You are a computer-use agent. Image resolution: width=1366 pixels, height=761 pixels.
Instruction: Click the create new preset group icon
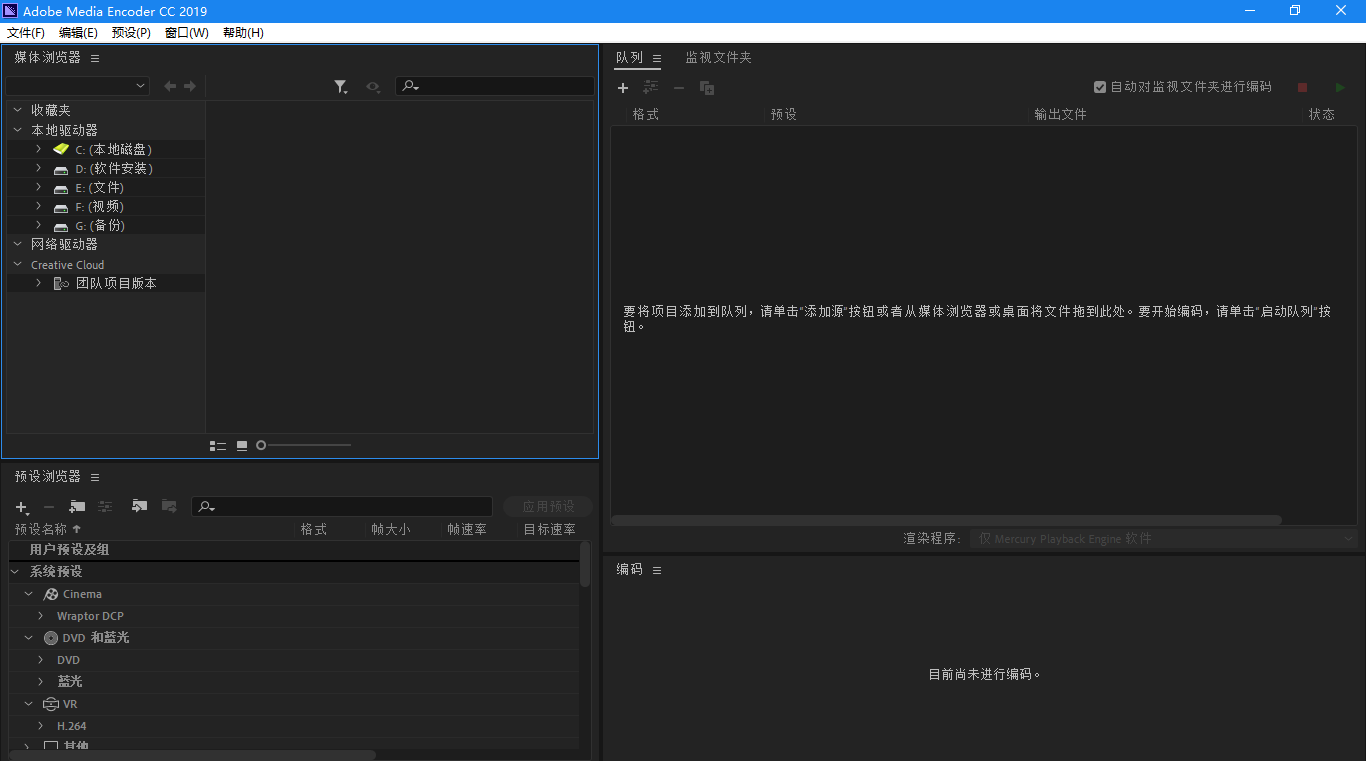coord(77,507)
